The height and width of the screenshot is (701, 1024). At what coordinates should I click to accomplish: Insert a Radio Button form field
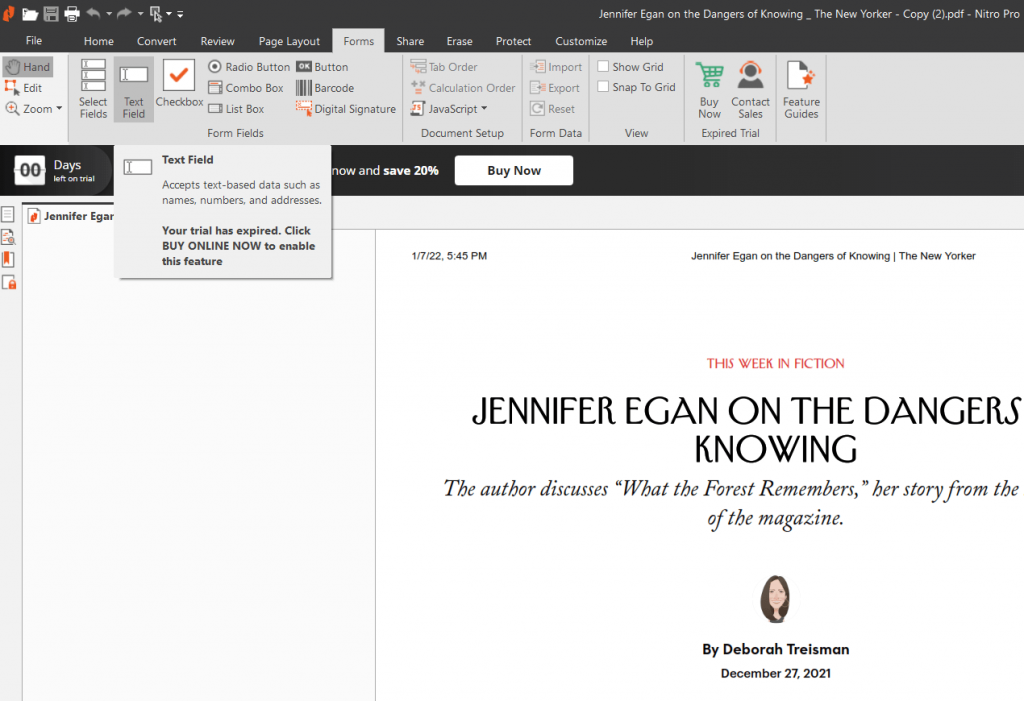coord(249,67)
